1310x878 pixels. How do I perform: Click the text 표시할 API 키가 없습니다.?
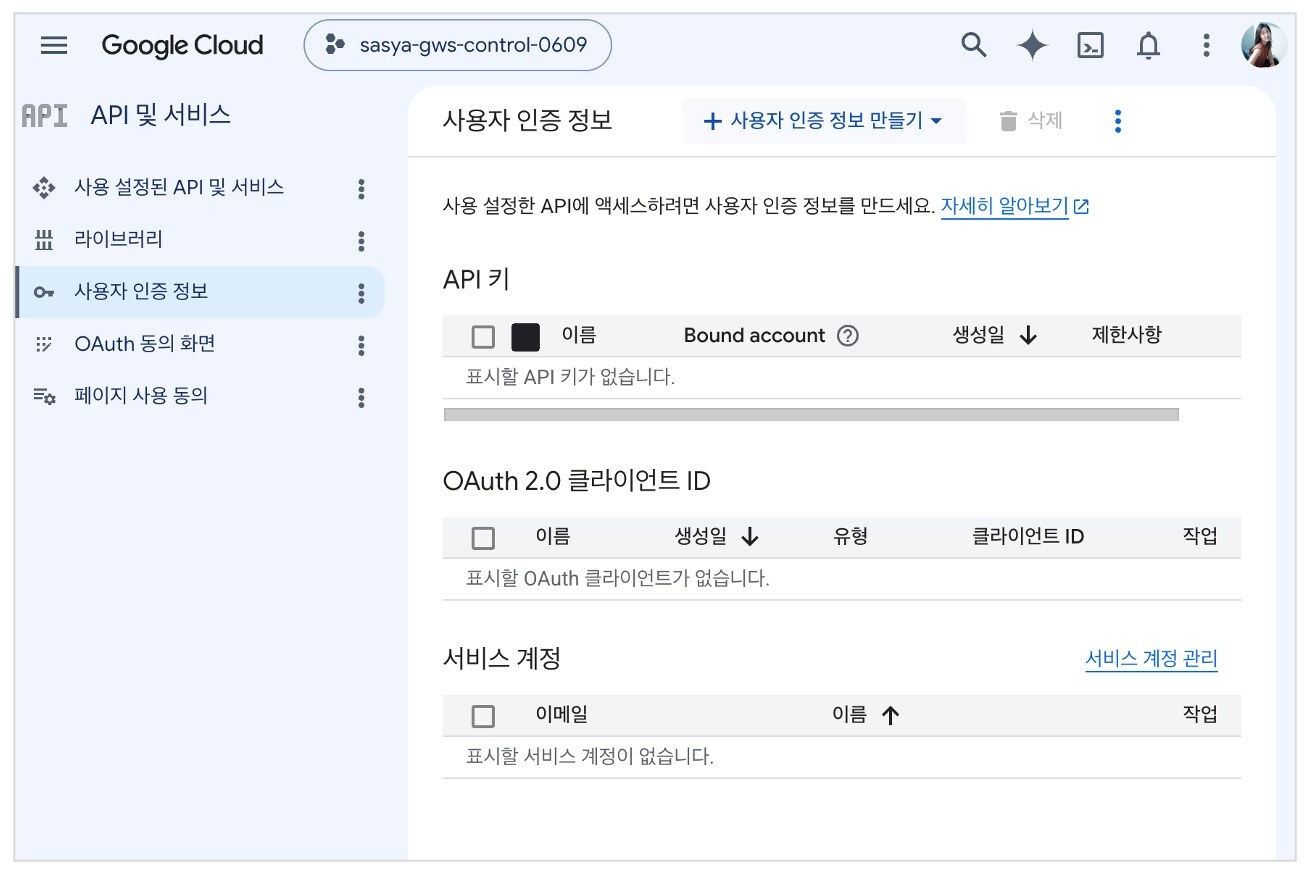click(x=571, y=378)
